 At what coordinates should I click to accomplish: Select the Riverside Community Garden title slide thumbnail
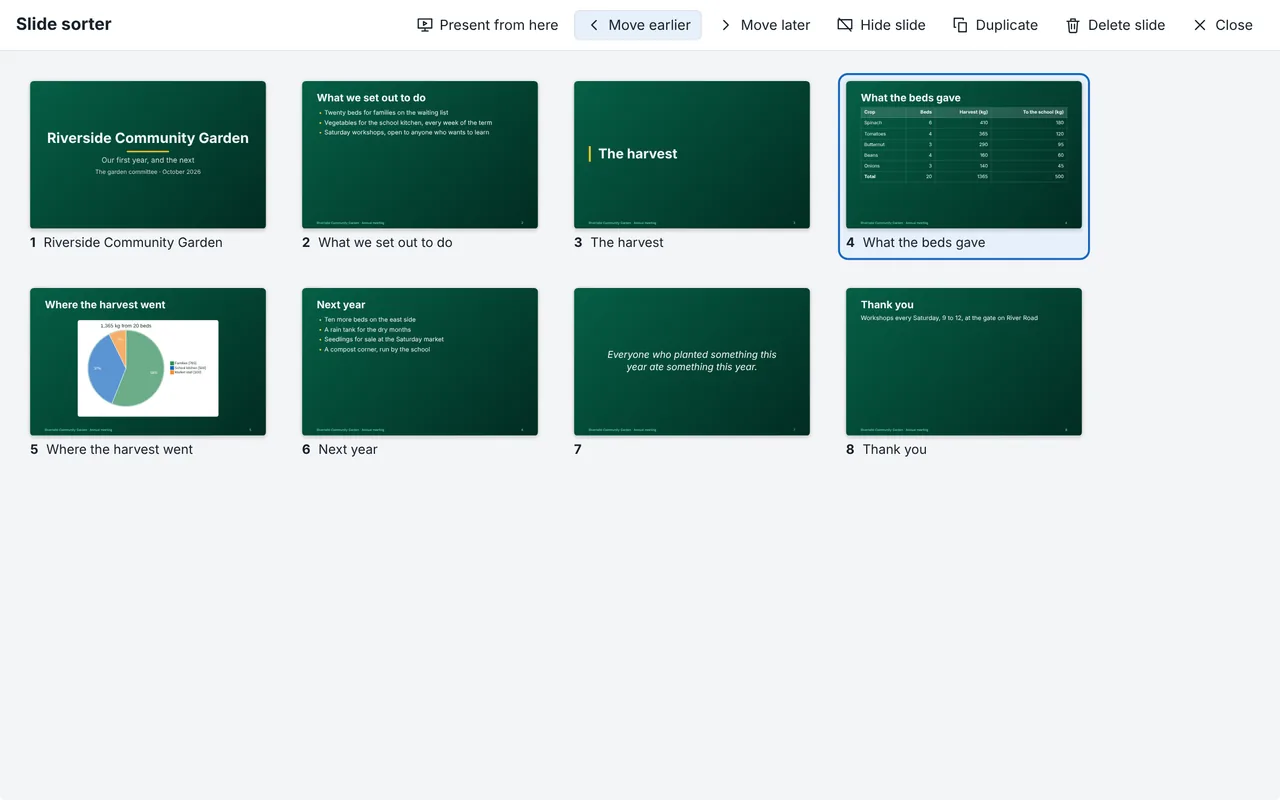[148, 155]
